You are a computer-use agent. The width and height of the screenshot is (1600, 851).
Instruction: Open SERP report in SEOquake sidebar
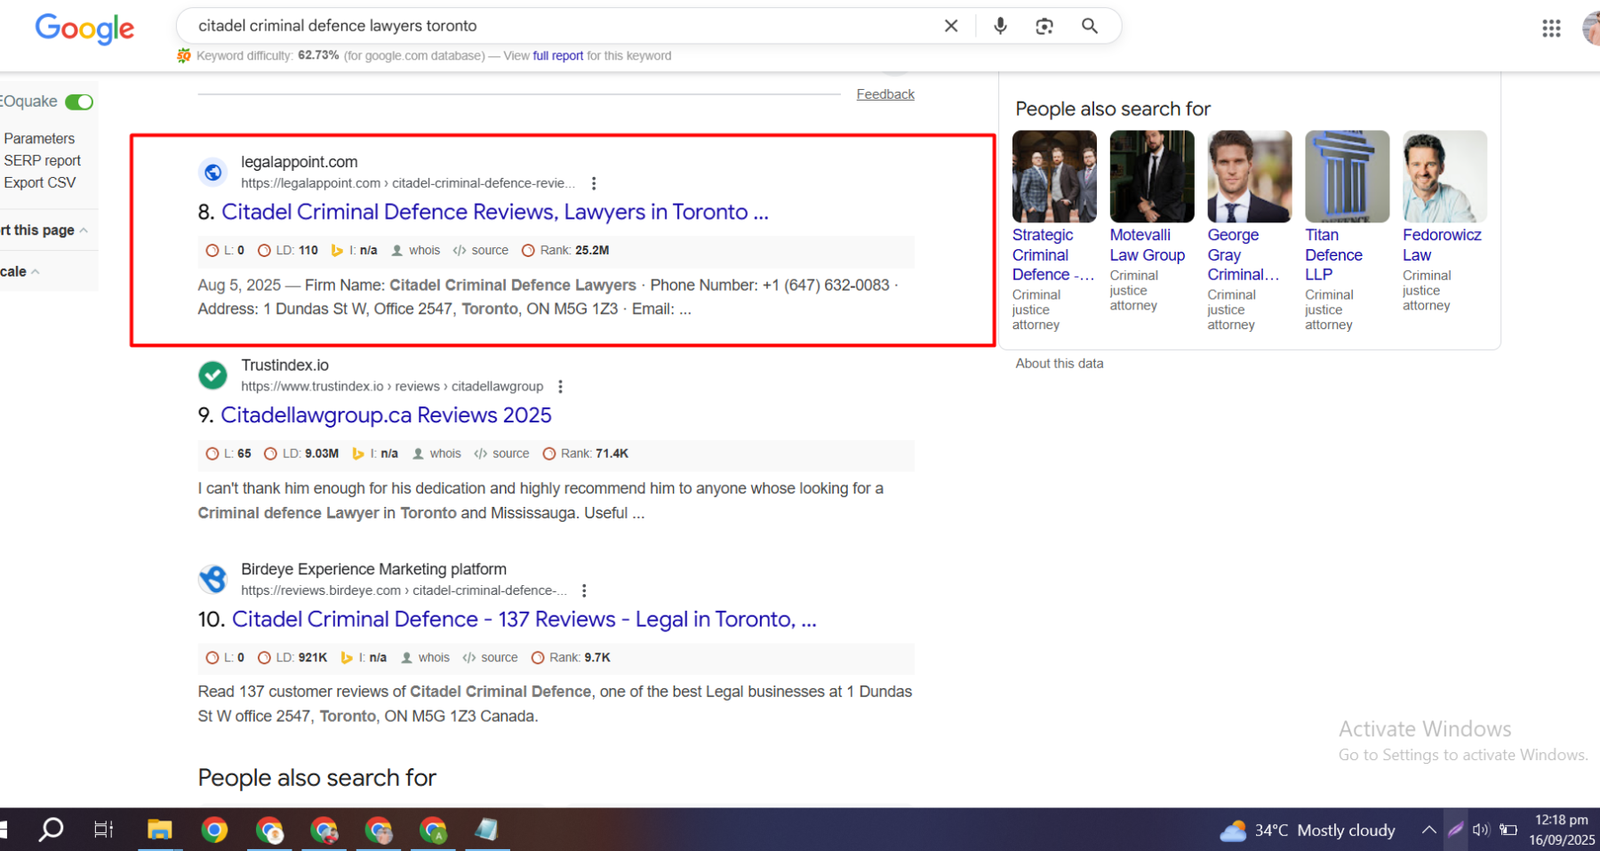pyautogui.click(x=42, y=161)
